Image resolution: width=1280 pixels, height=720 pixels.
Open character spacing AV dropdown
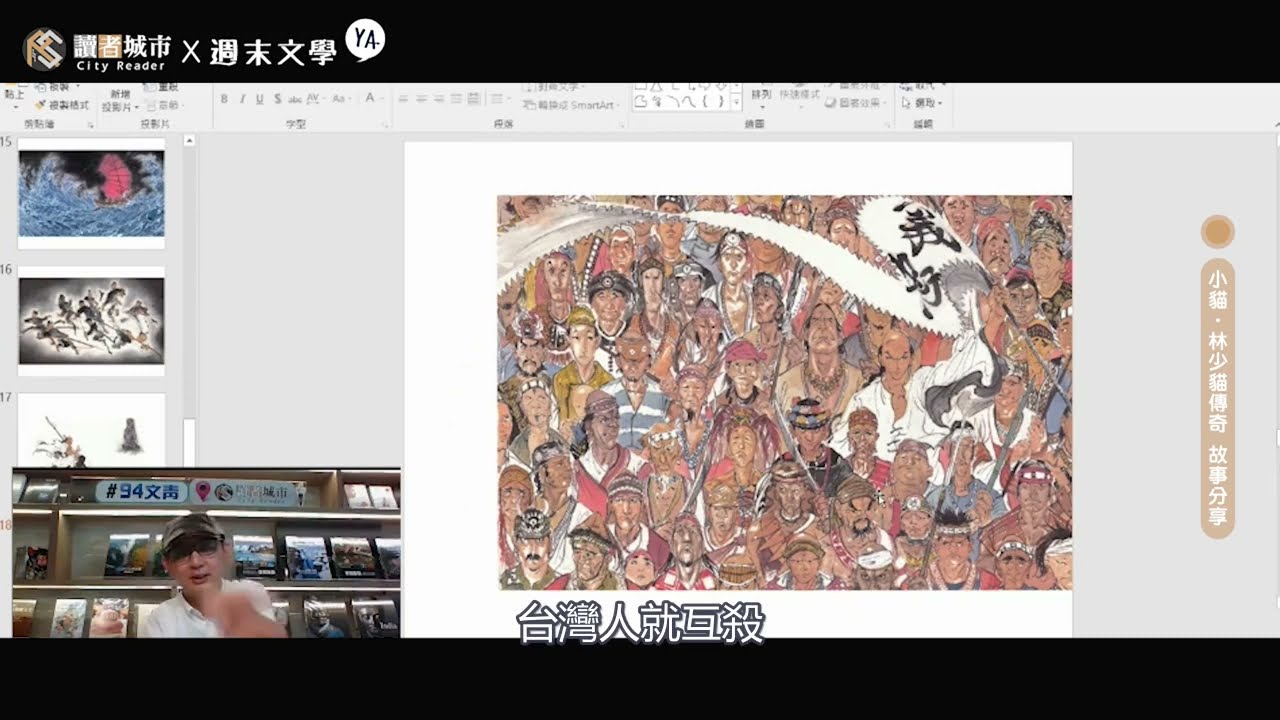[315, 99]
